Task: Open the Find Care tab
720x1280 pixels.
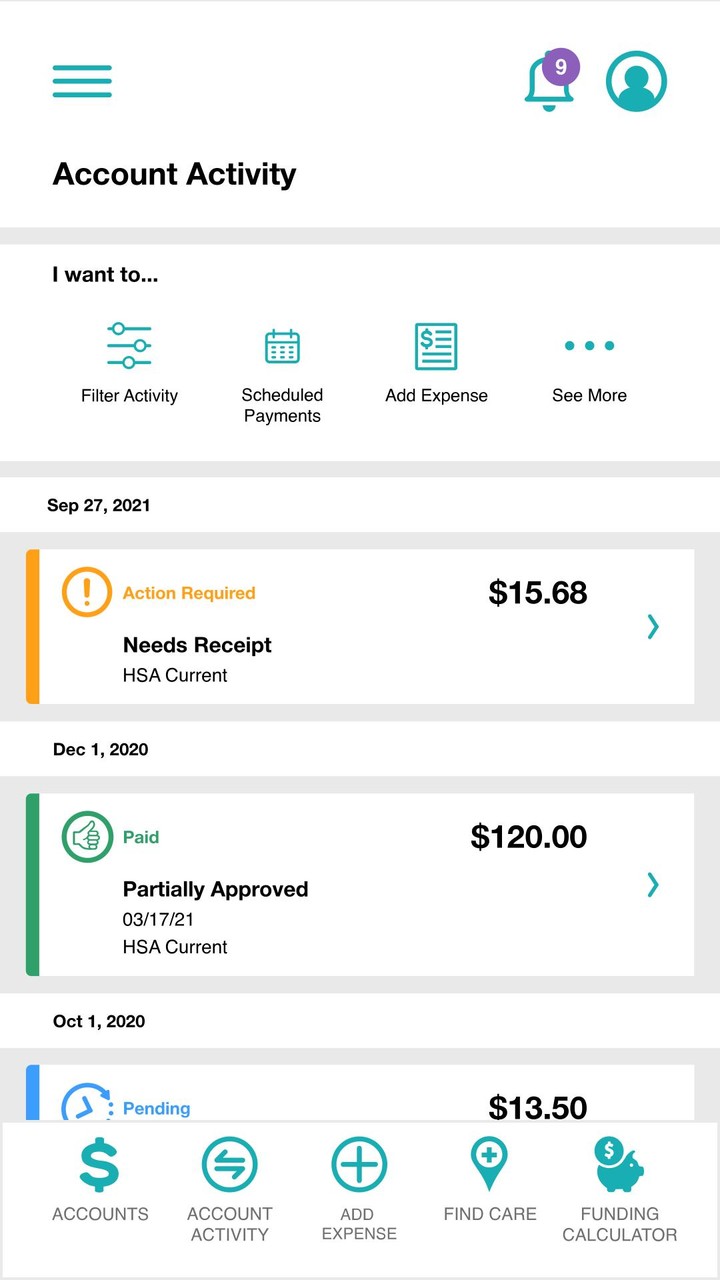Action: [490, 1180]
